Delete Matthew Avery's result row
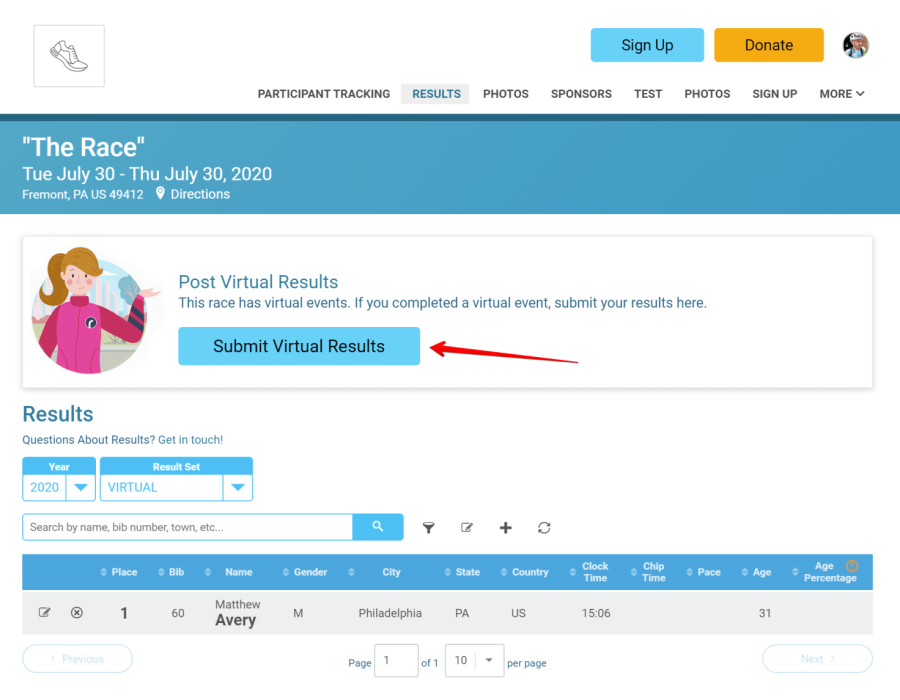Viewport: 900px width, 700px height. coord(76,612)
